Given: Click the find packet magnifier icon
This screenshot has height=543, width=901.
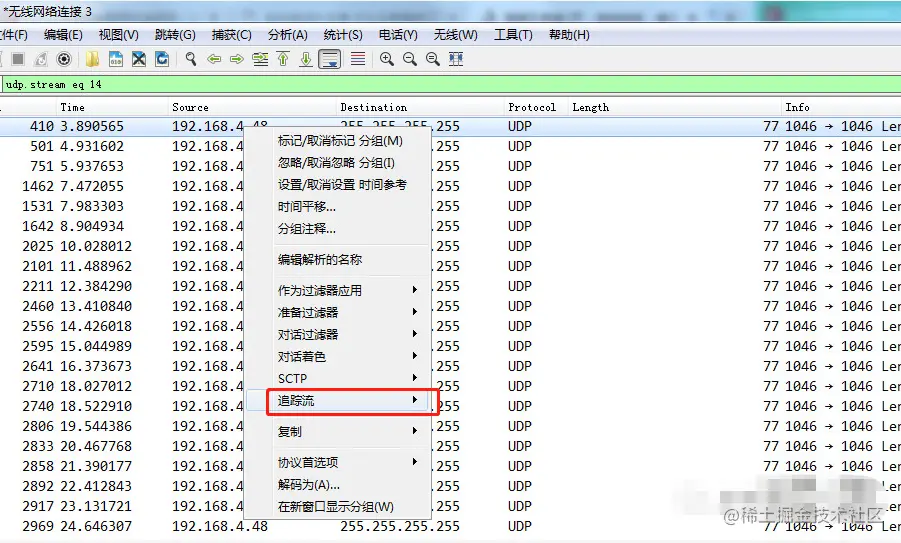Looking at the screenshot, I should [191, 59].
